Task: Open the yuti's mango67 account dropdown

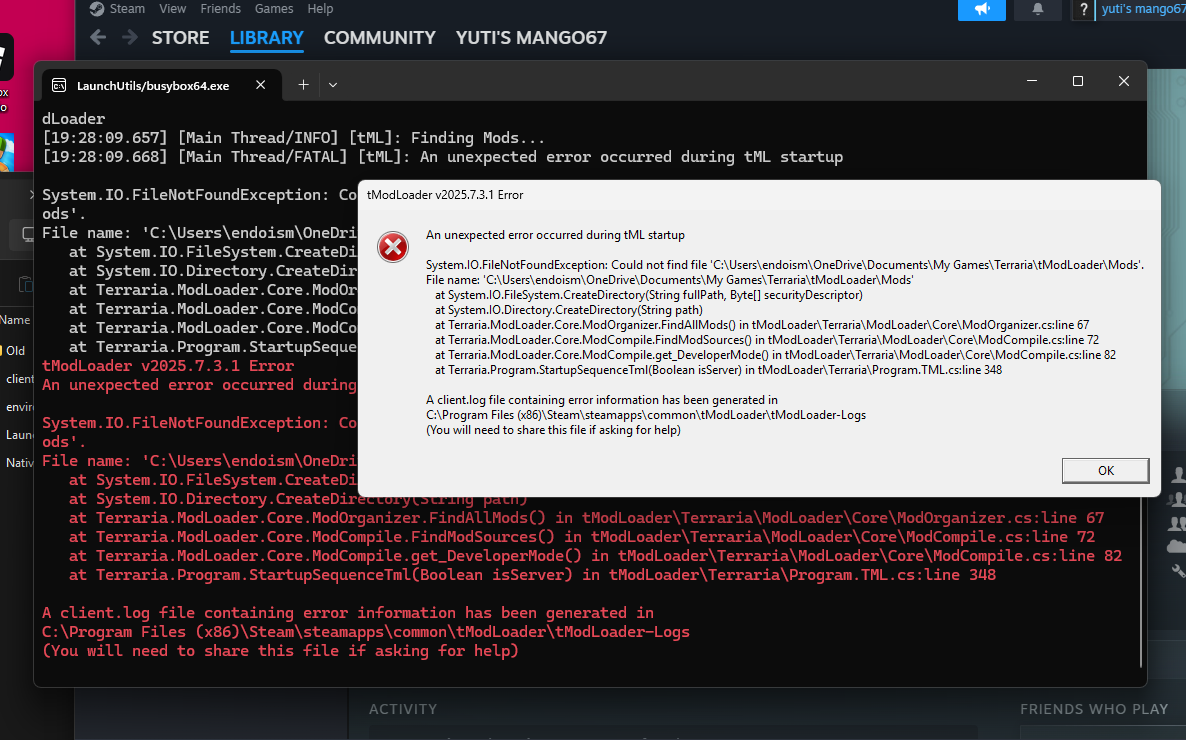Action: [1142, 9]
